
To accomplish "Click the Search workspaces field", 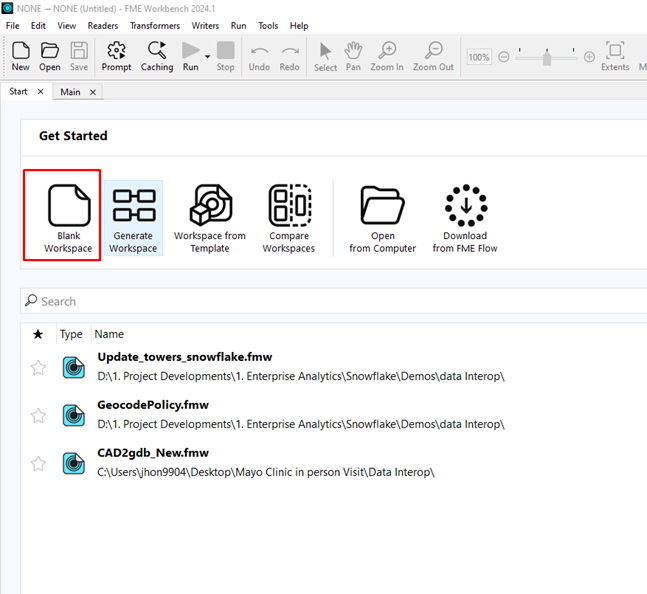I will 333,301.
